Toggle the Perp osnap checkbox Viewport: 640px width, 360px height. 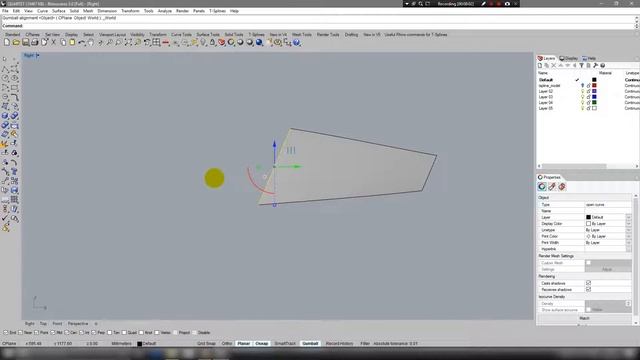pyautogui.click(x=93, y=333)
